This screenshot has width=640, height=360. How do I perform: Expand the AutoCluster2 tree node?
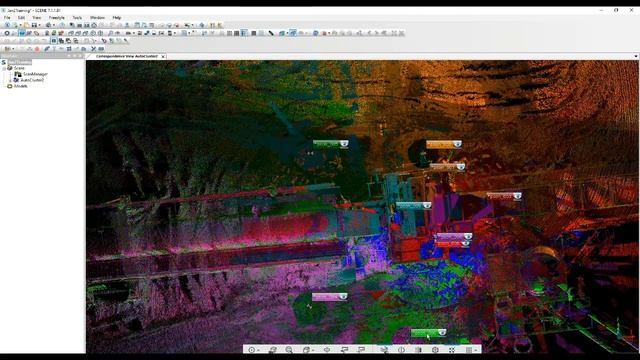(10, 80)
